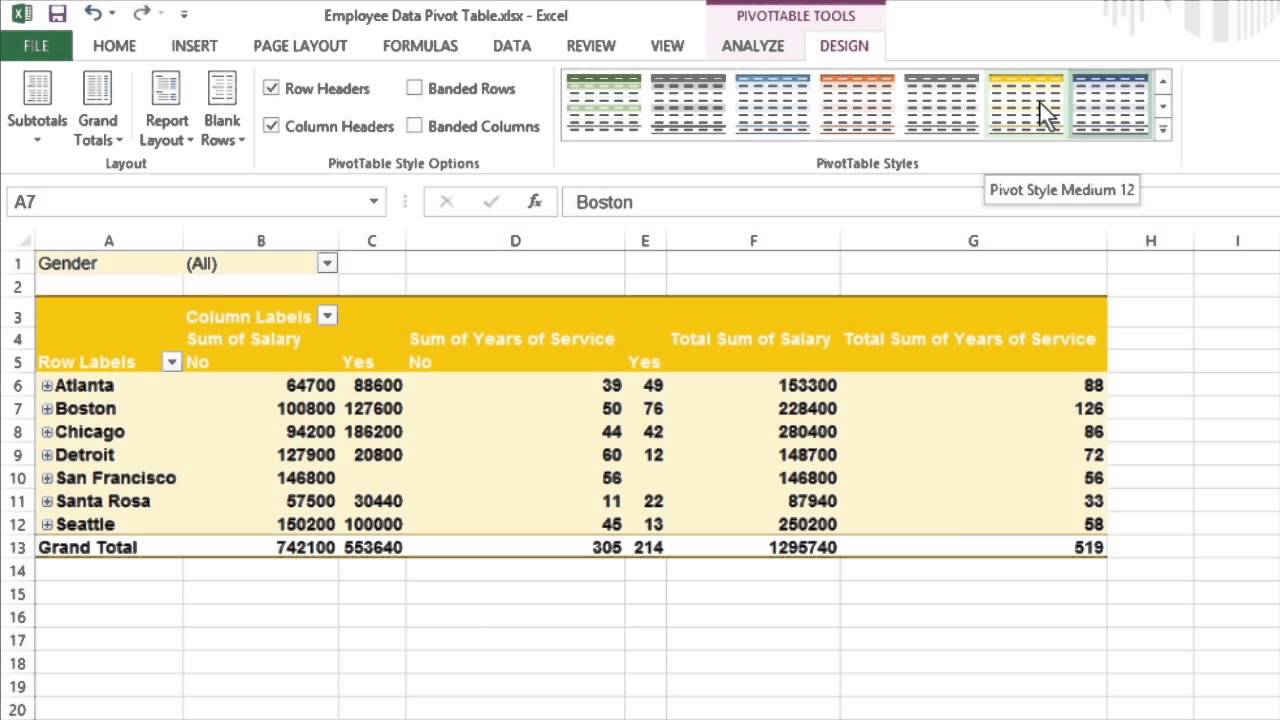Viewport: 1280px width, 720px height.
Task: Apply the green pivot style thumbnail
Action: point(604,104)
